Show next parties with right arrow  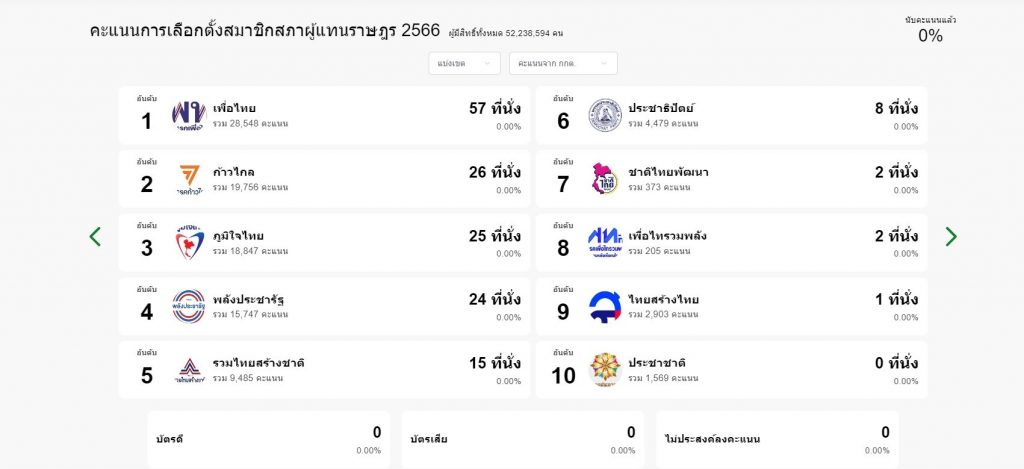(x=951, y=236)
